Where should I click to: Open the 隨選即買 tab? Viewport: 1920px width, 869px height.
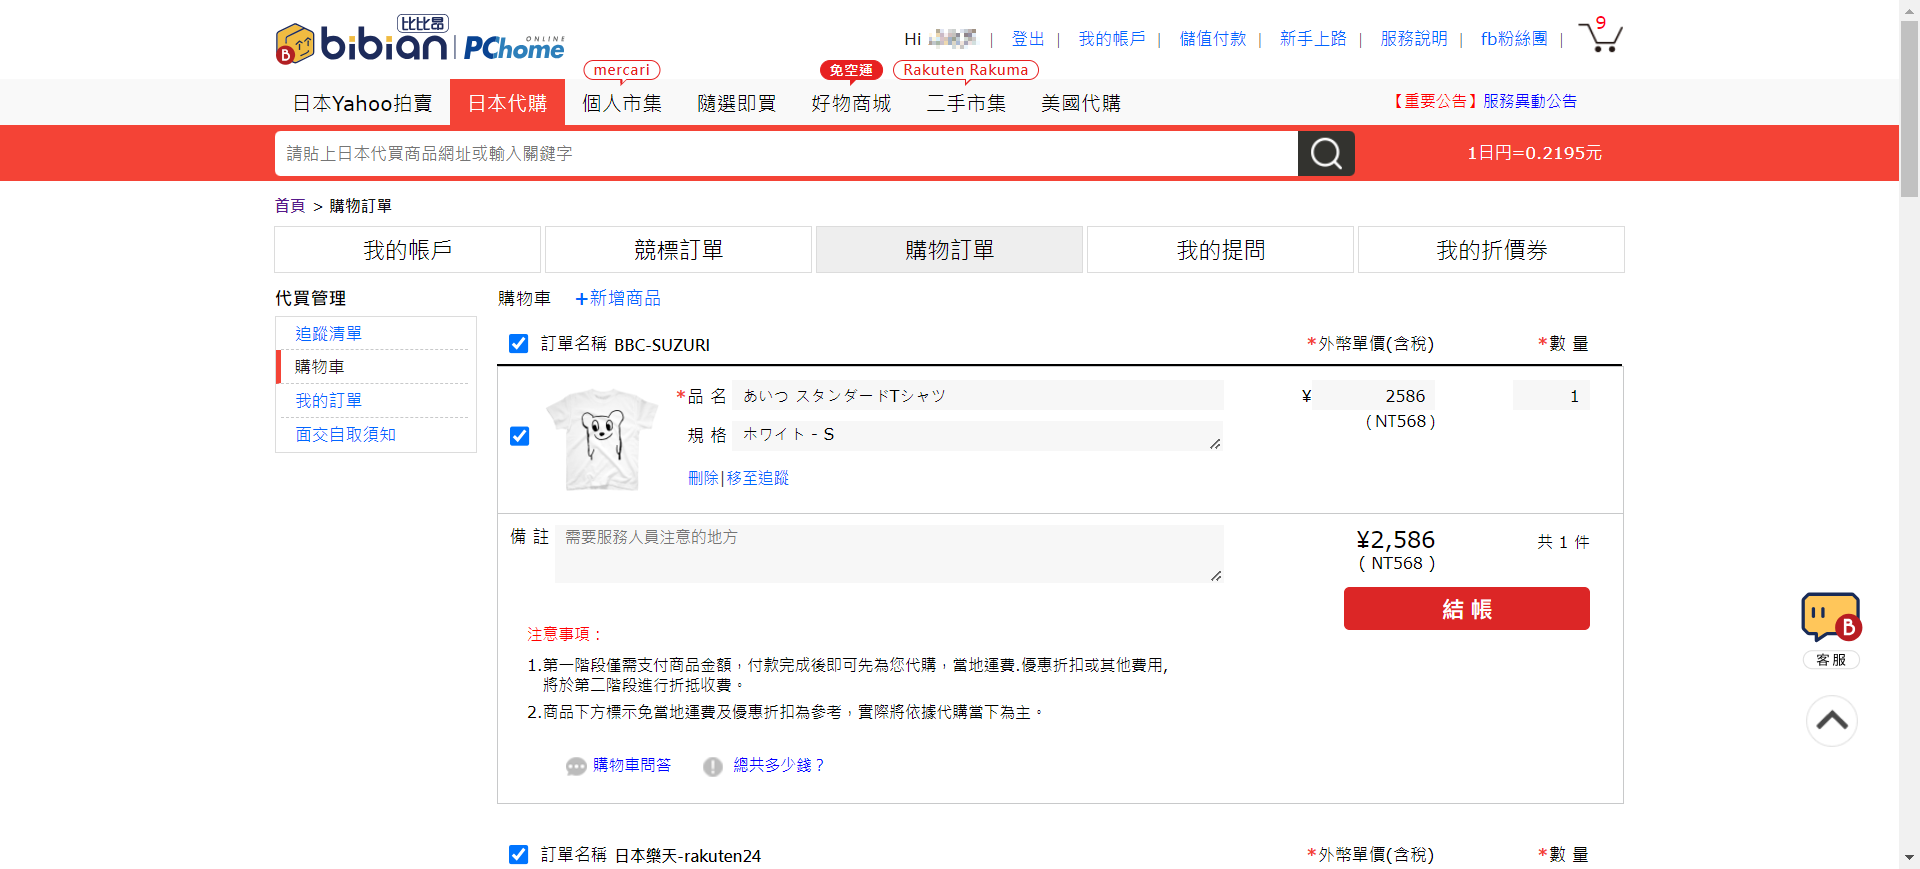737,103
